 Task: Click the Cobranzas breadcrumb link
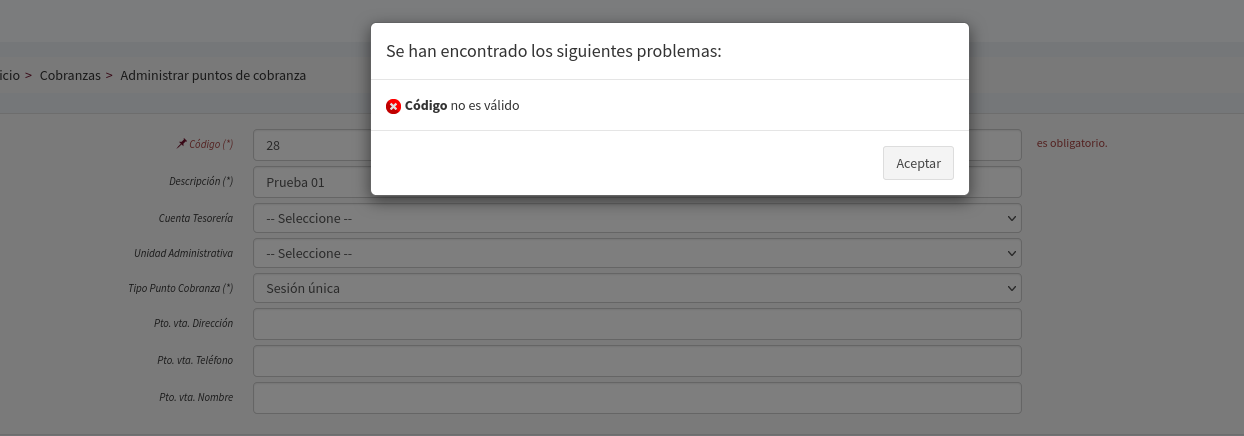tap(70, 75)
